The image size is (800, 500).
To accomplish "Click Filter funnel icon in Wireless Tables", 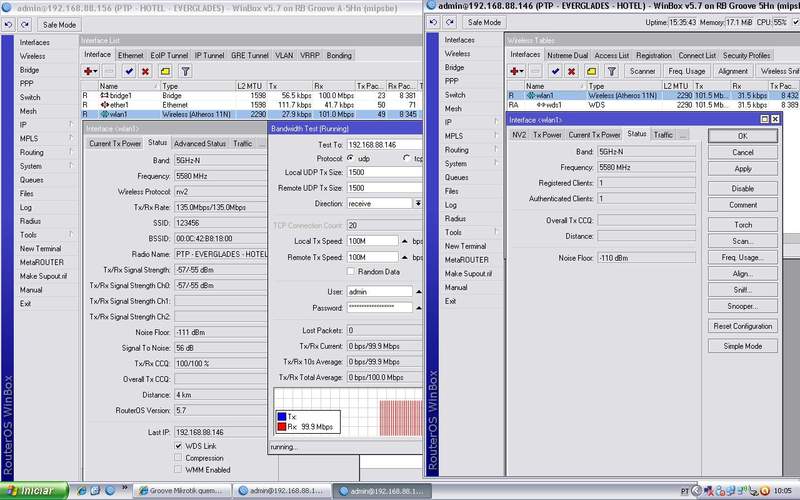I will (612, 71).
